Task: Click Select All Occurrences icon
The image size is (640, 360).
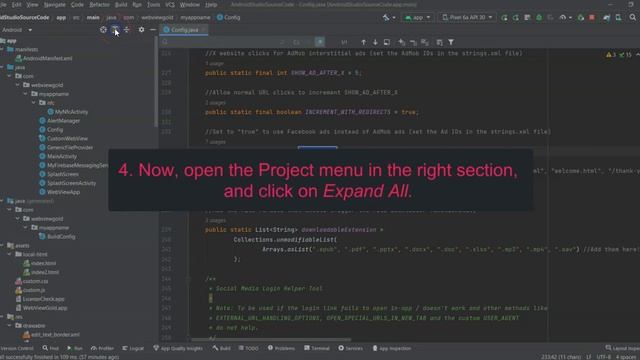Action: pos(425,42)
